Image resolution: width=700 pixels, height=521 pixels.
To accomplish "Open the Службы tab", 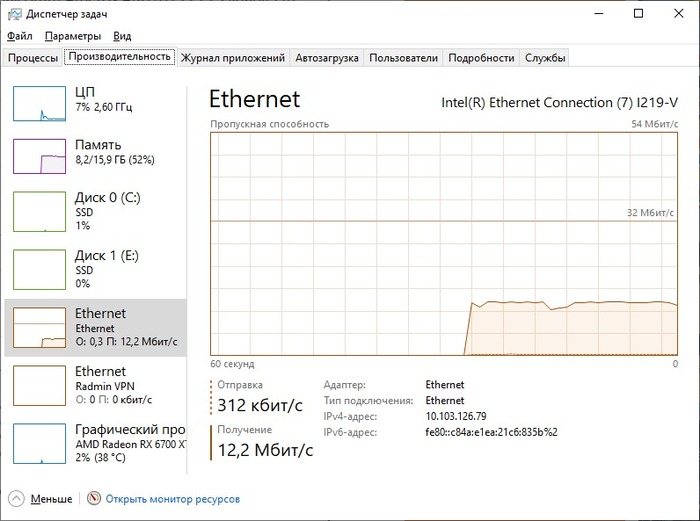I will 545,58.
